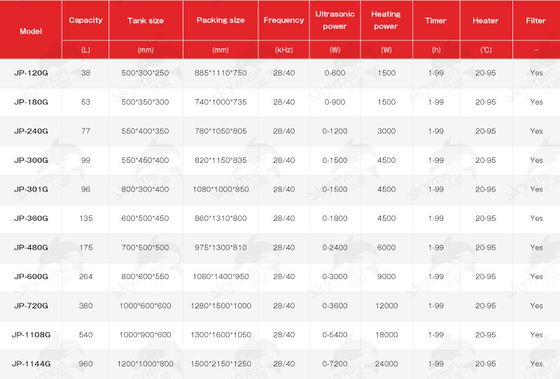
Task: Click the JP-1108G model label
Action: (31, 335)
